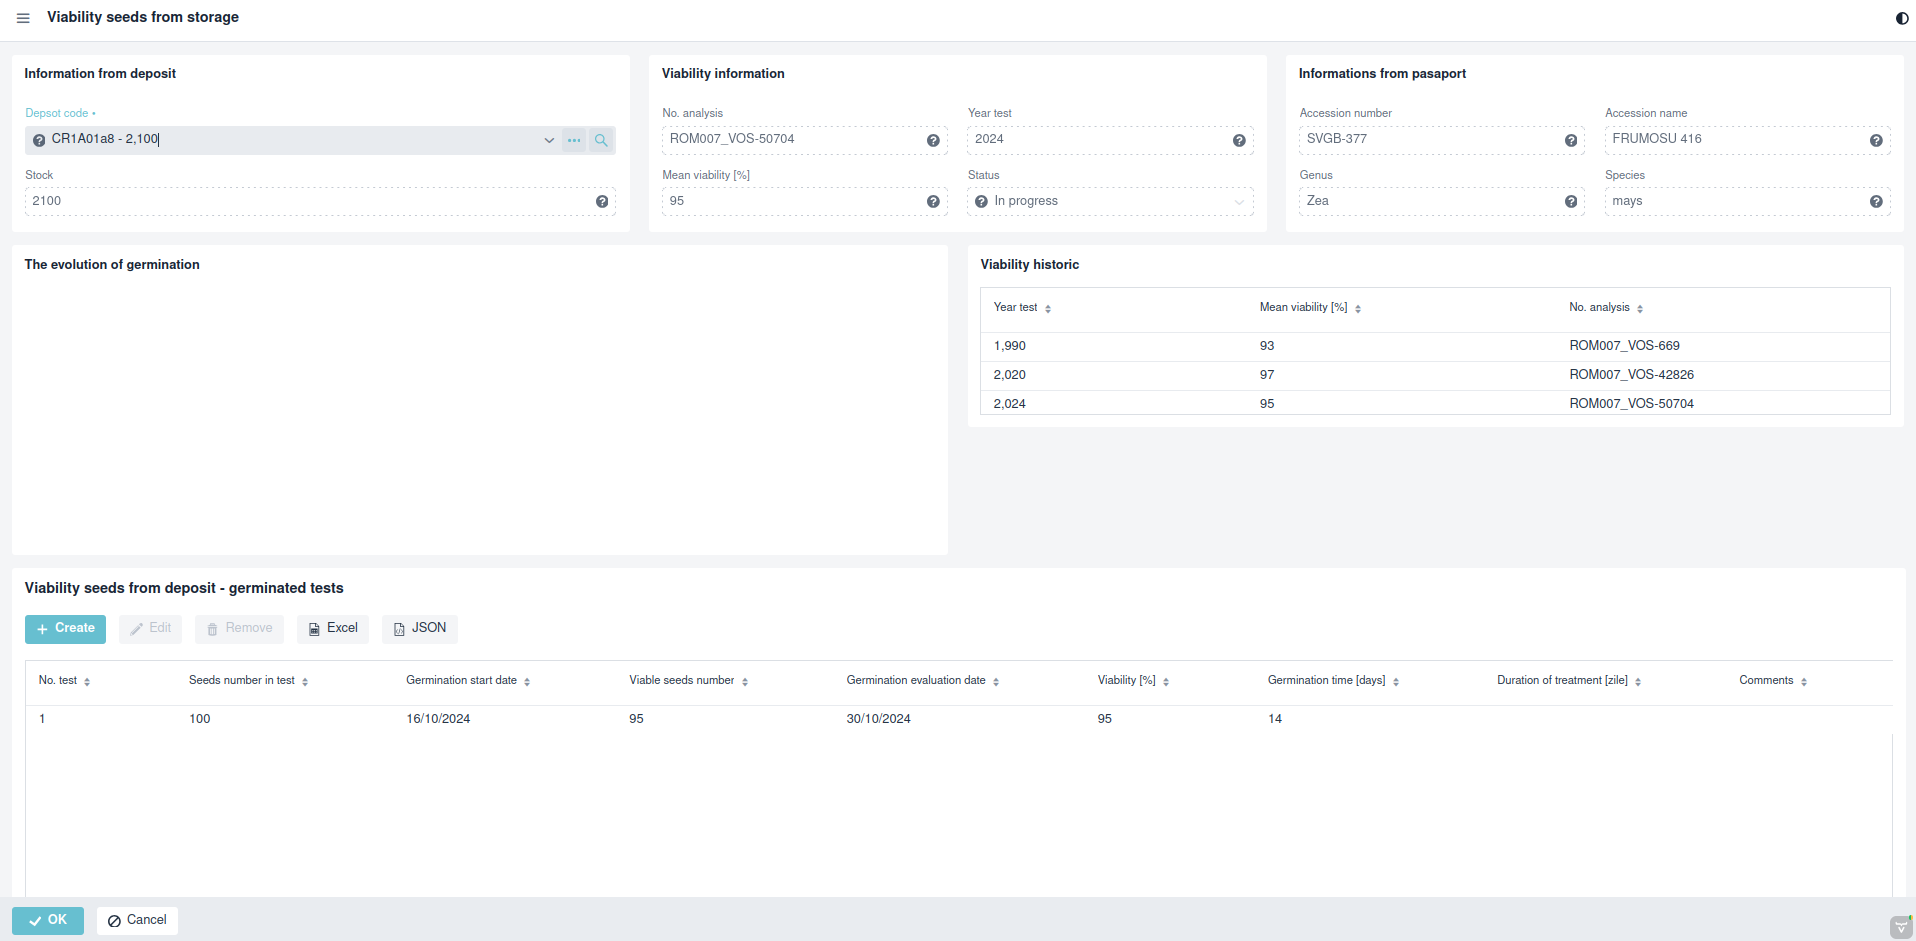Click historic cell showing year 1,990
This screenshot has height=941, width=1916.
(x=1009, y=346)
